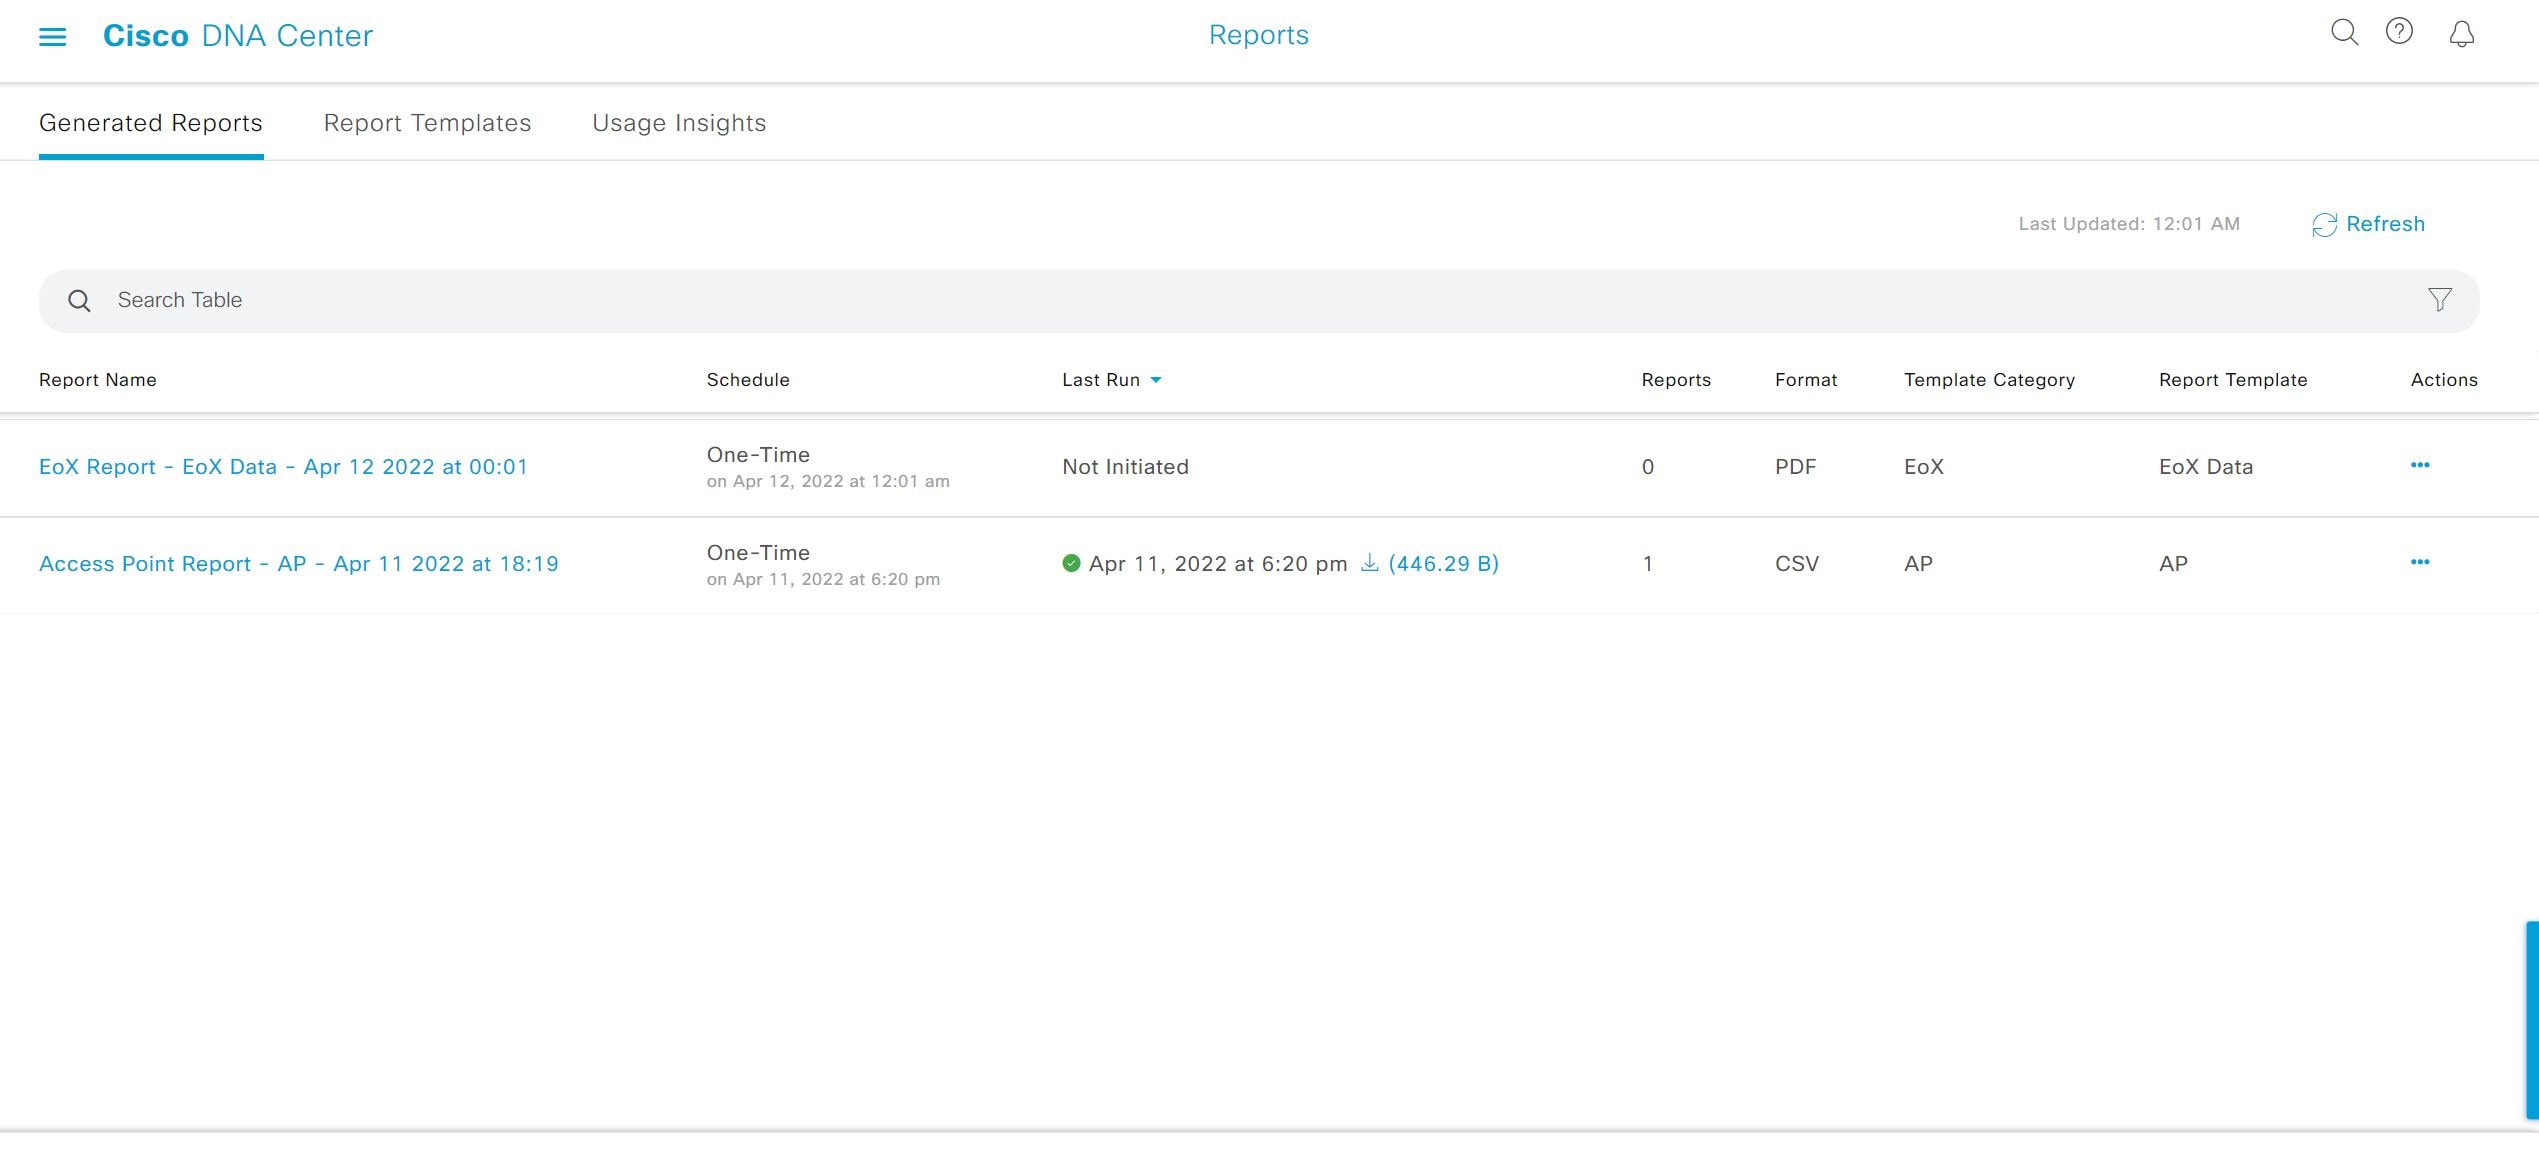Open the Usage Insights tab
Viewport: 2539px width, 1158px height.
[x=678, y=122]
